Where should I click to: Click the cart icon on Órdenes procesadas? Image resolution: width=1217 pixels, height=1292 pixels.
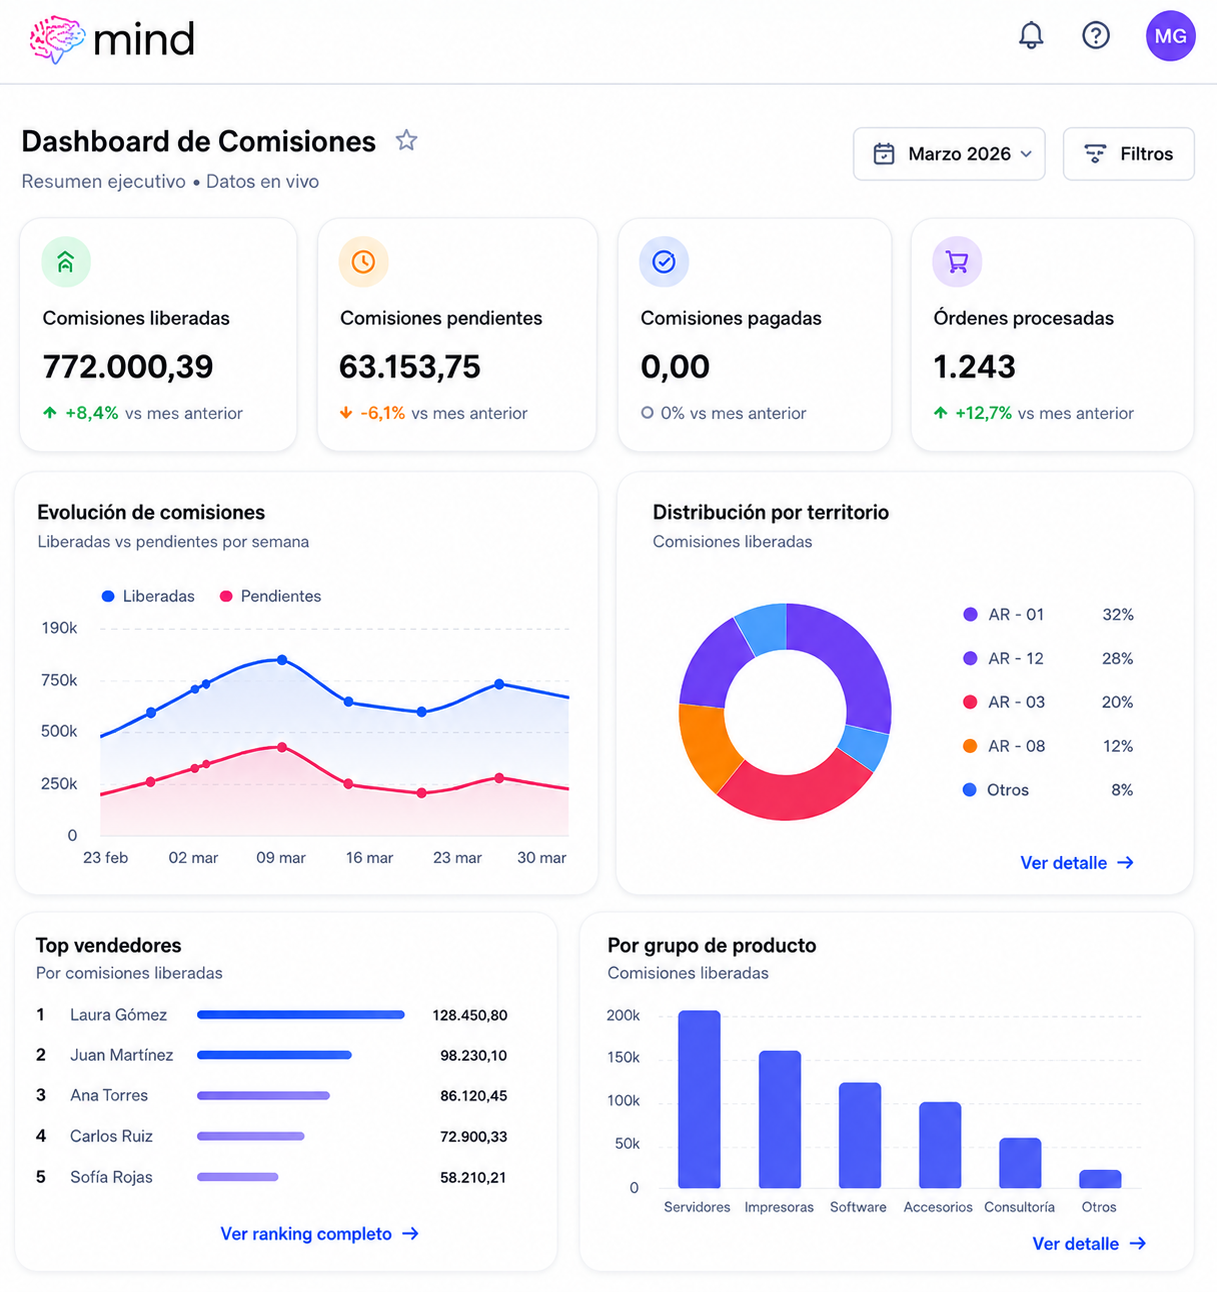[x=957, y=262]
